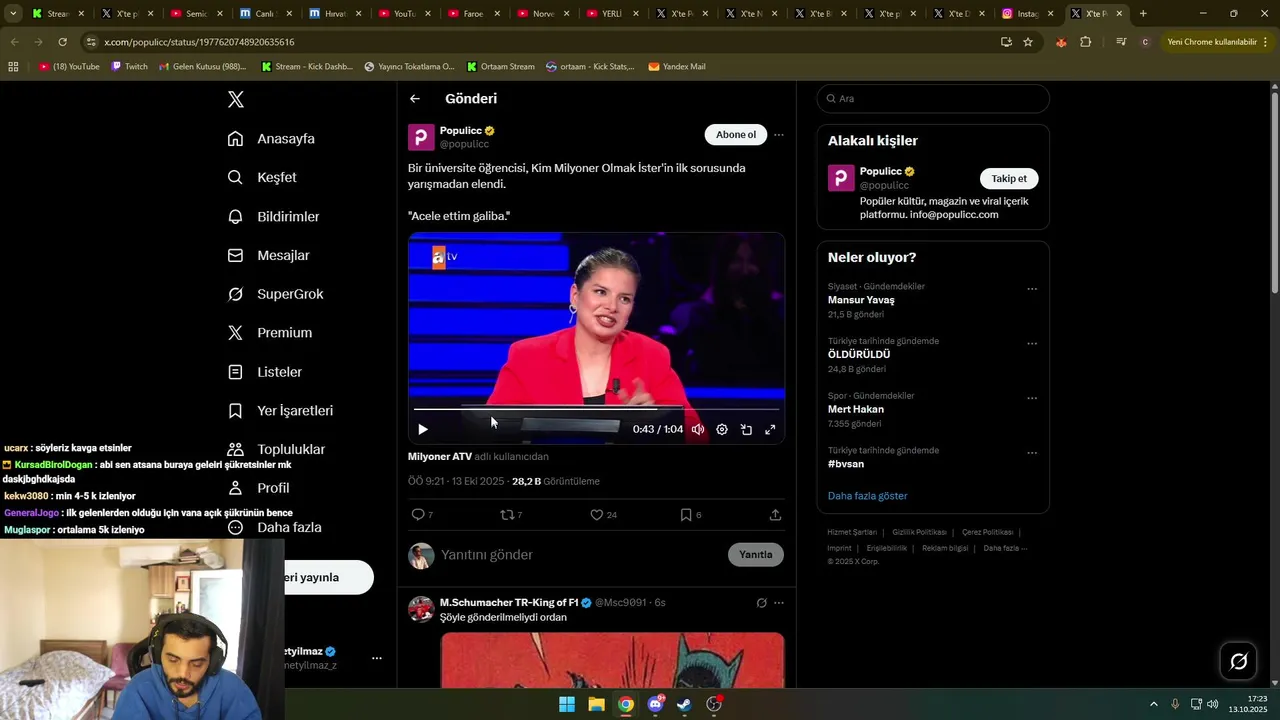Open Discord from taskbar
This screenshot has width=1280, height=720.
point(655,704)
